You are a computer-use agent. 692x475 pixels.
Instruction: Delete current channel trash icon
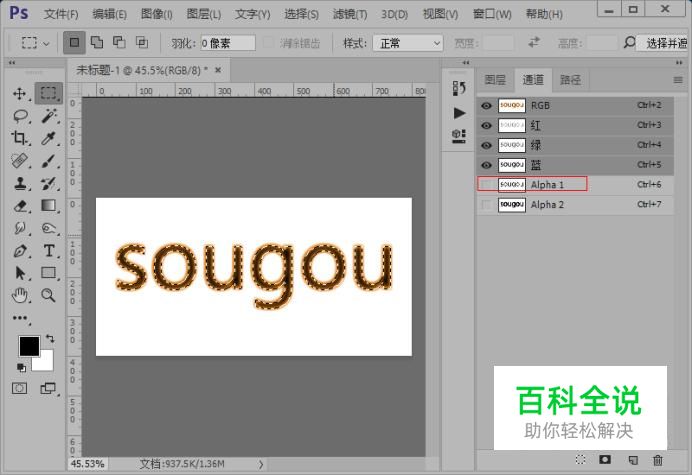coord(658,460)
